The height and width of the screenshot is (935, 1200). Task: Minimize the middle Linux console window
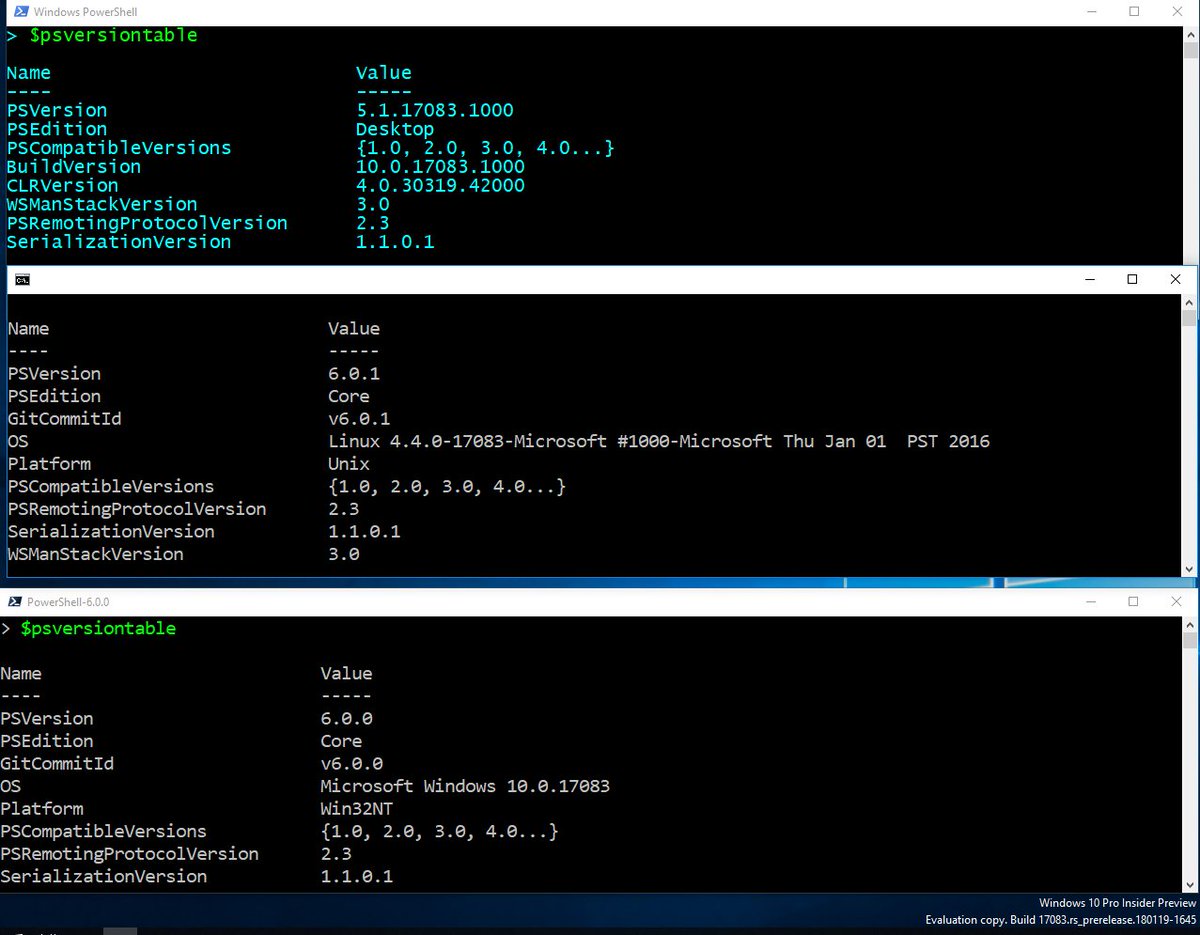1088,280
